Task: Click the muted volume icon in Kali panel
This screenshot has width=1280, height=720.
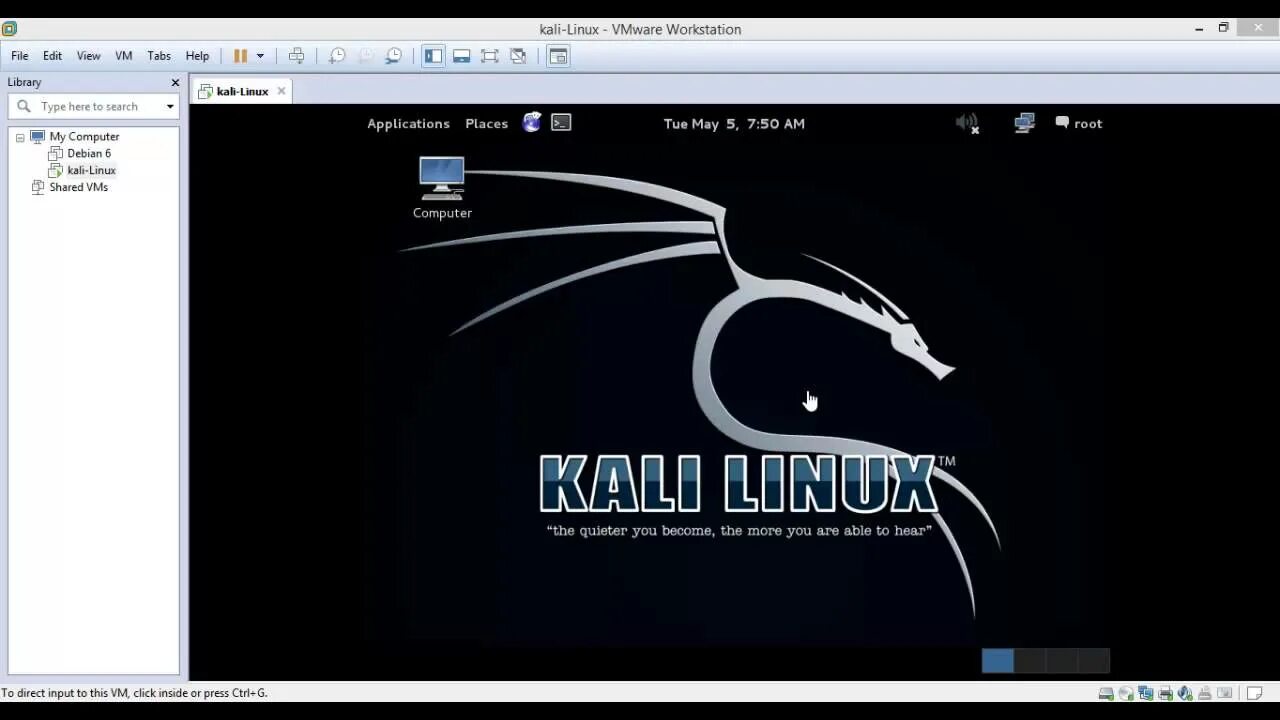Action: coord(967,123)
